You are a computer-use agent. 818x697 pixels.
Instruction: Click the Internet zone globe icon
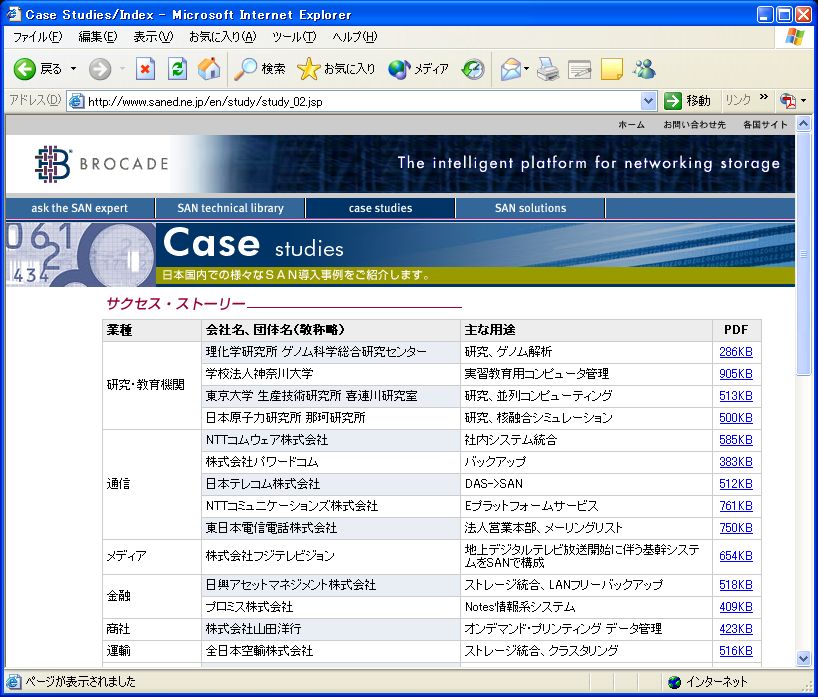pos(675,682)
